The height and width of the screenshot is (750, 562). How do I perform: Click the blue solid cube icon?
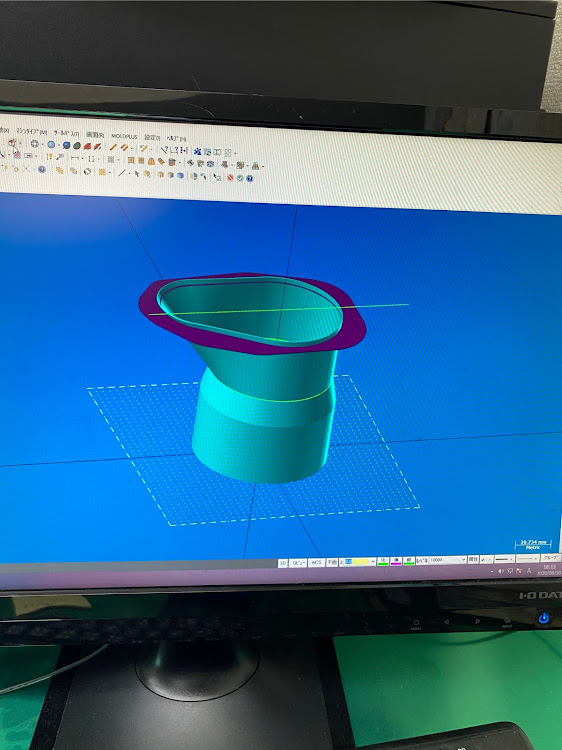pos(180,175)
